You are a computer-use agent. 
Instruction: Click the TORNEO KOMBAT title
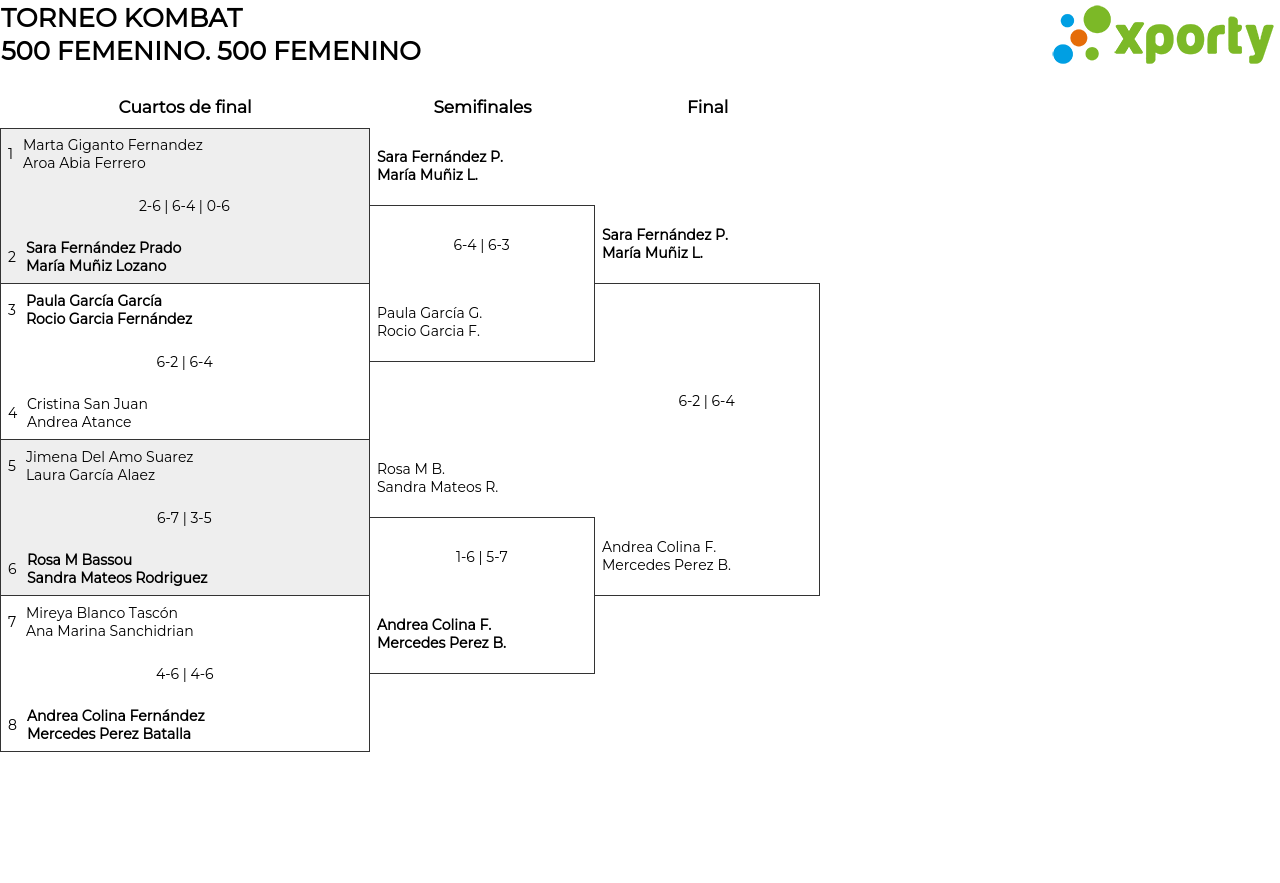122,18
